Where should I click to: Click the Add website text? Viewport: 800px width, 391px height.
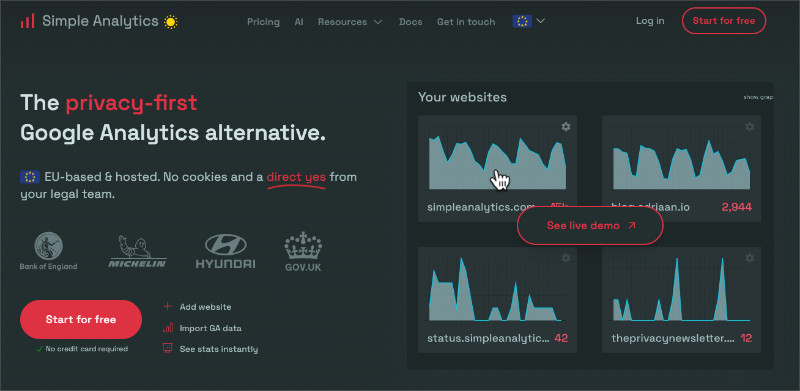point(205,307)
